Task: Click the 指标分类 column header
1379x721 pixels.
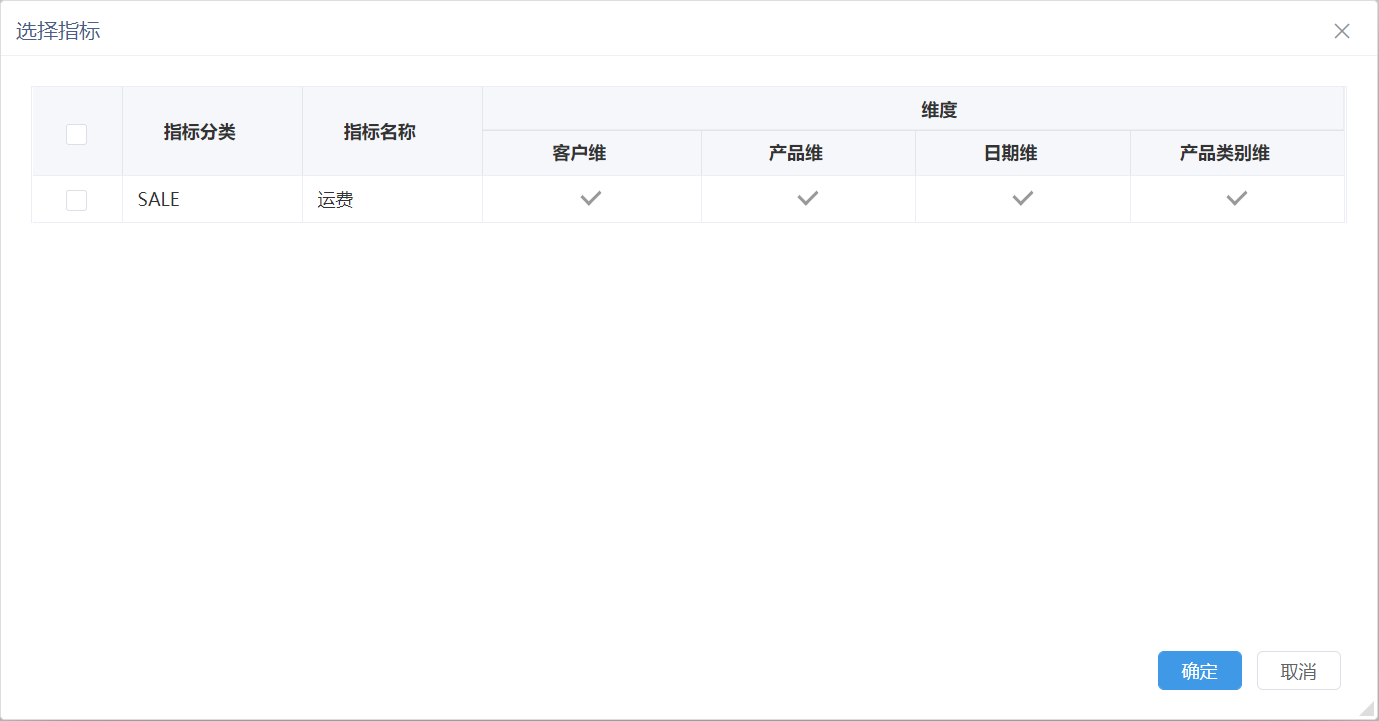Action: pos(212,132)
